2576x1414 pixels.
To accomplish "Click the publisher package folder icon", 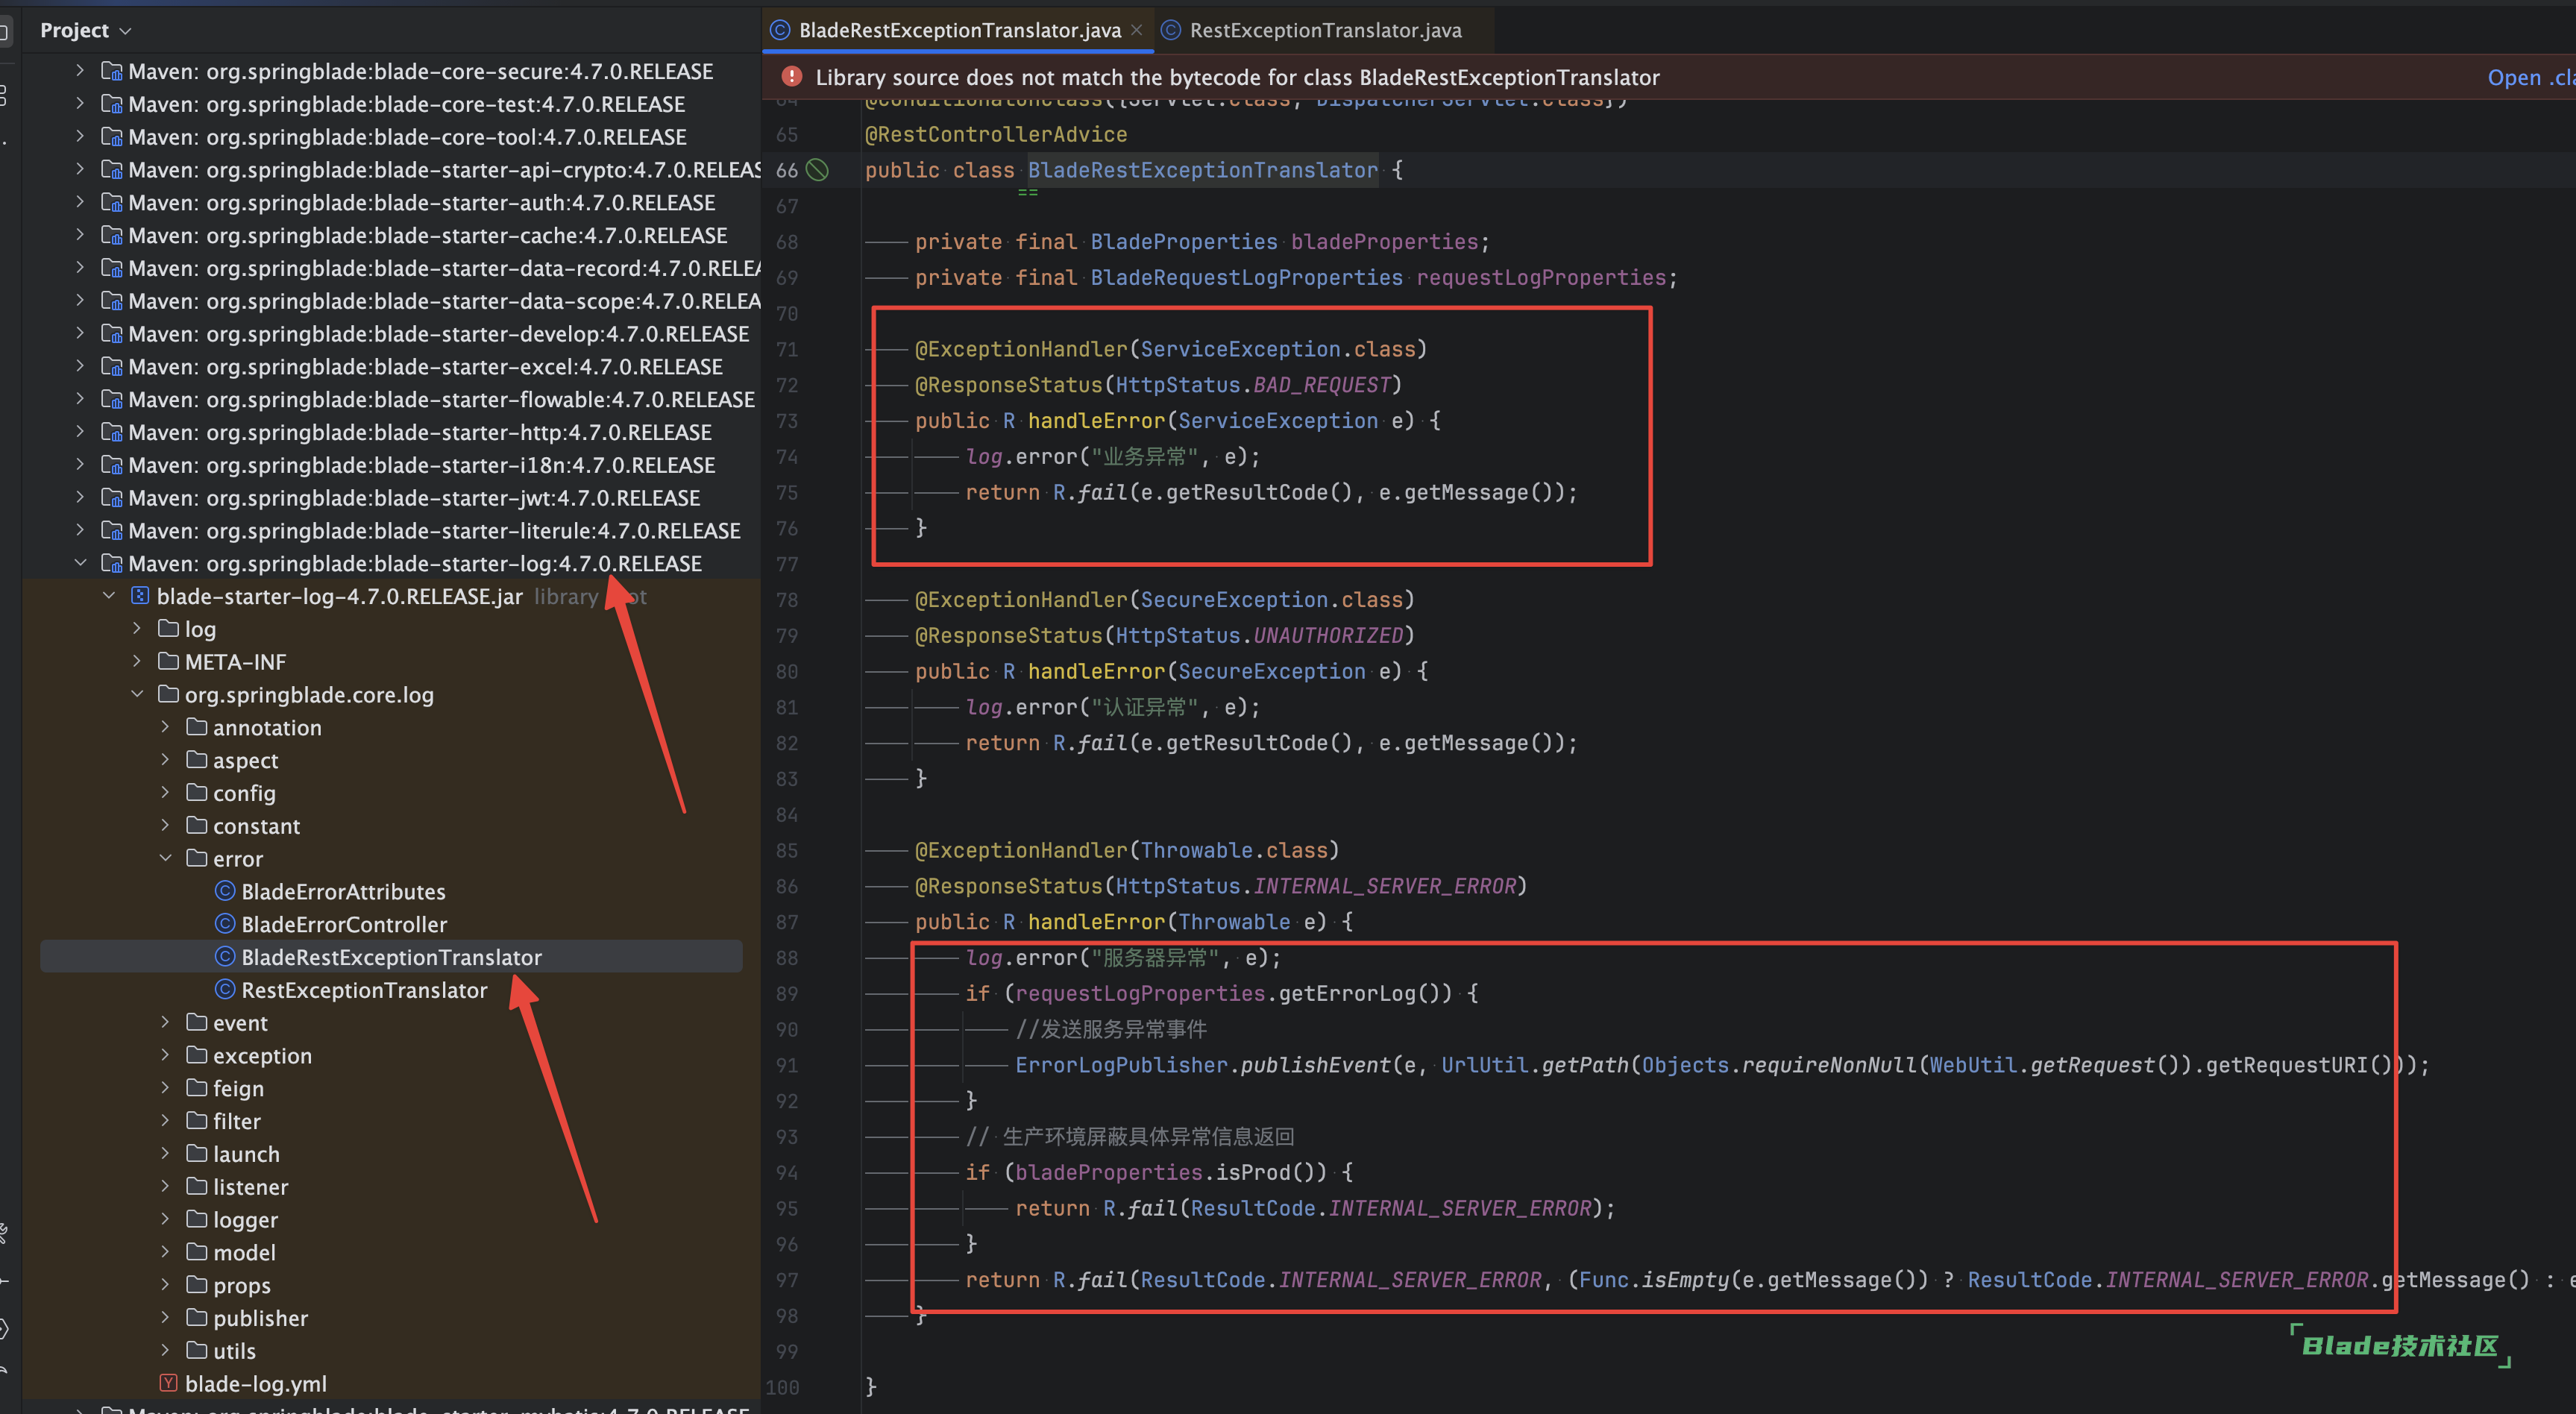I will pyautogui.click(x=197, y=1318).
